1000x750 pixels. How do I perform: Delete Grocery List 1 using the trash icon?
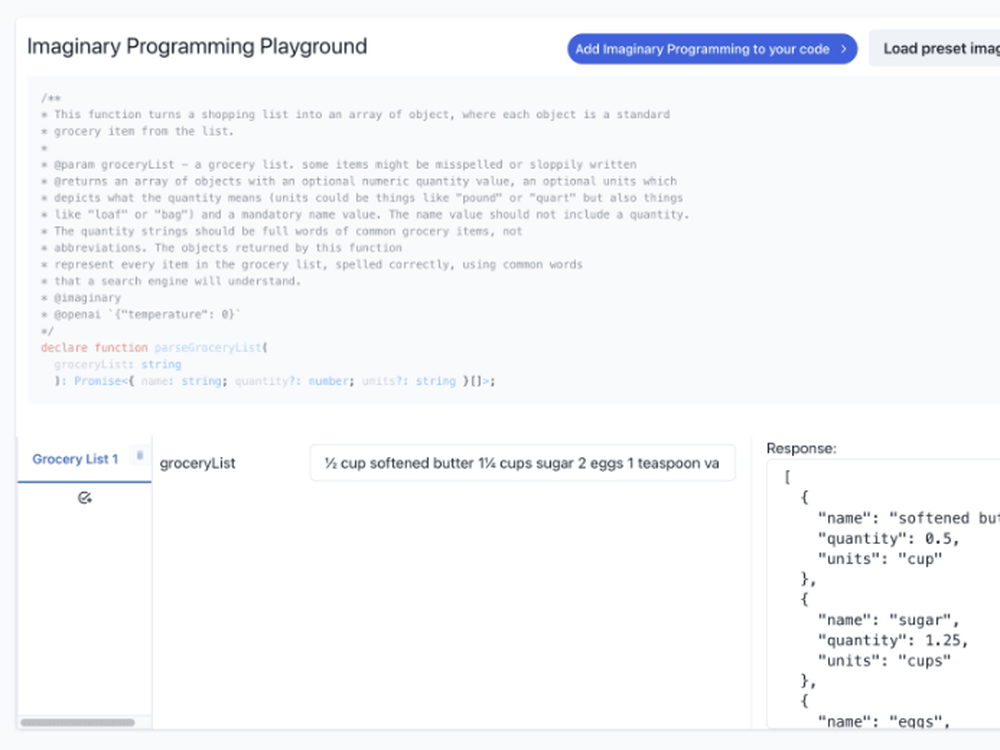click(140, 455)
